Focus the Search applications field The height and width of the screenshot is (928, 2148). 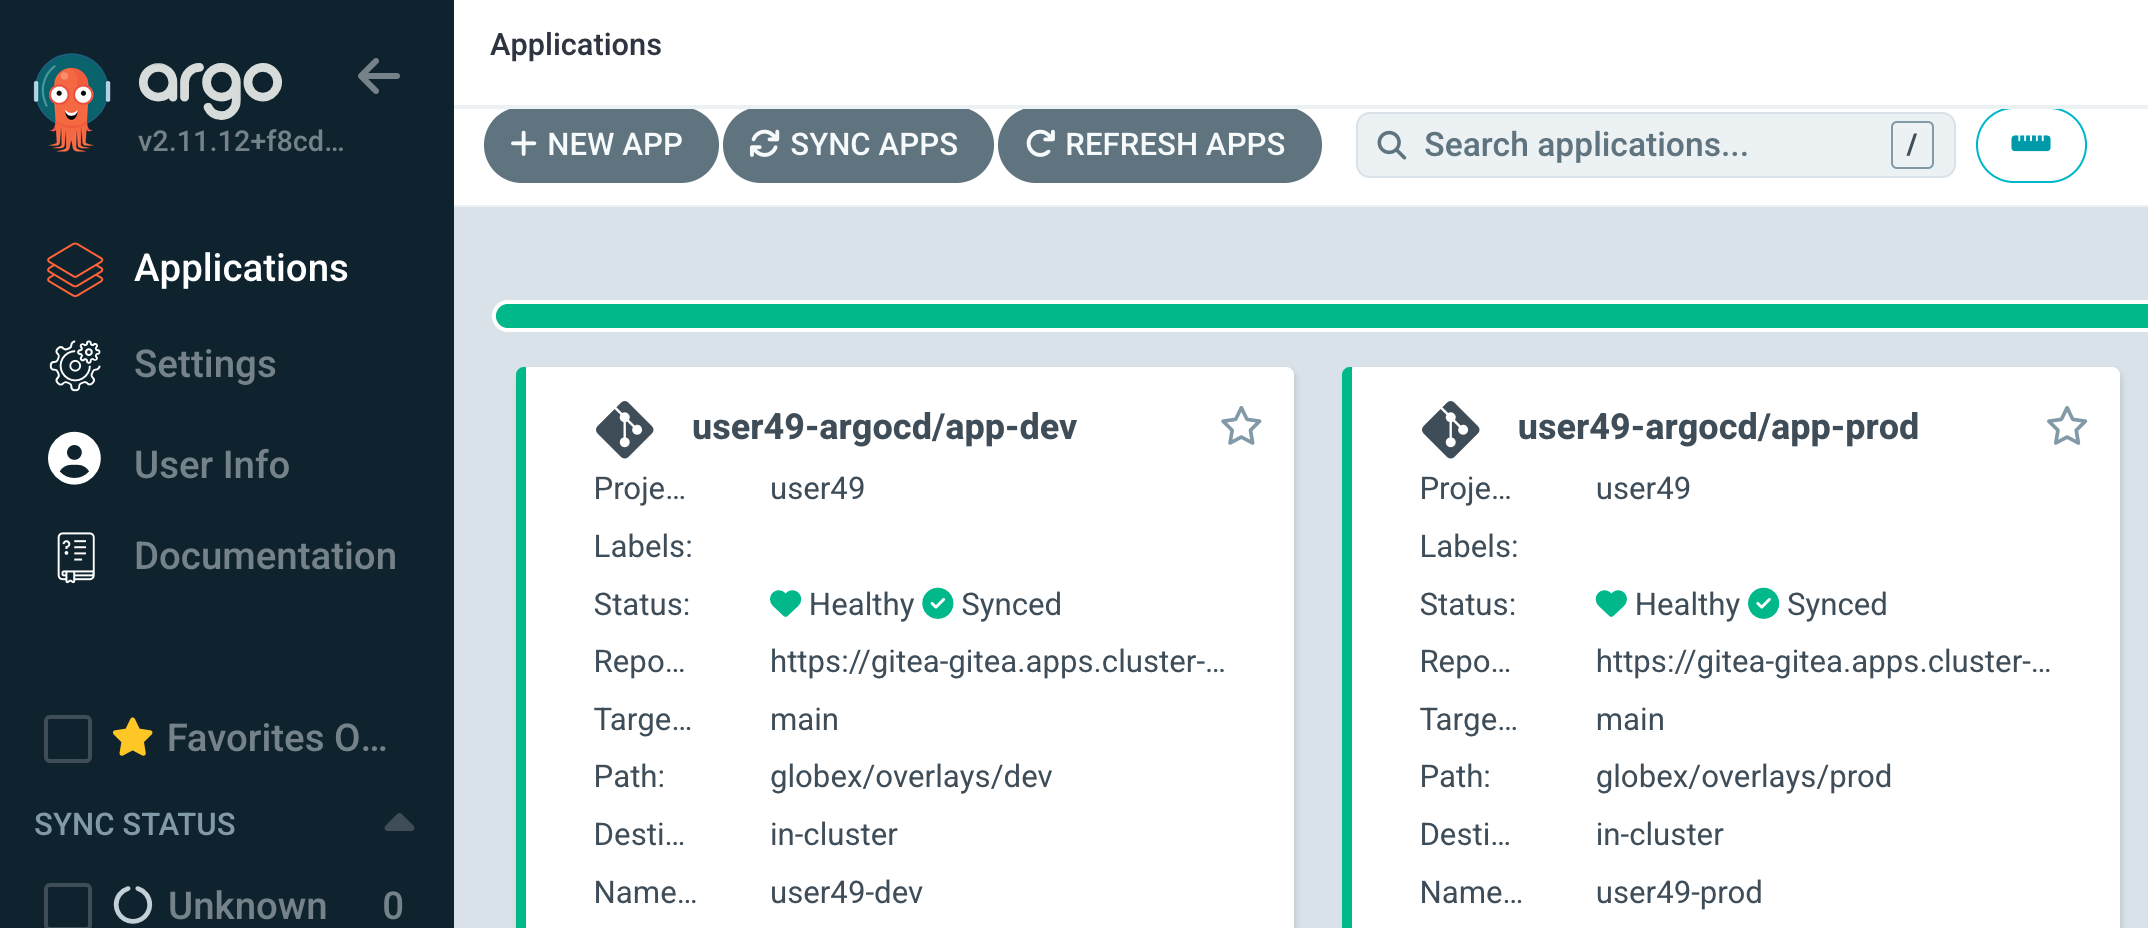pos(1655,145)
